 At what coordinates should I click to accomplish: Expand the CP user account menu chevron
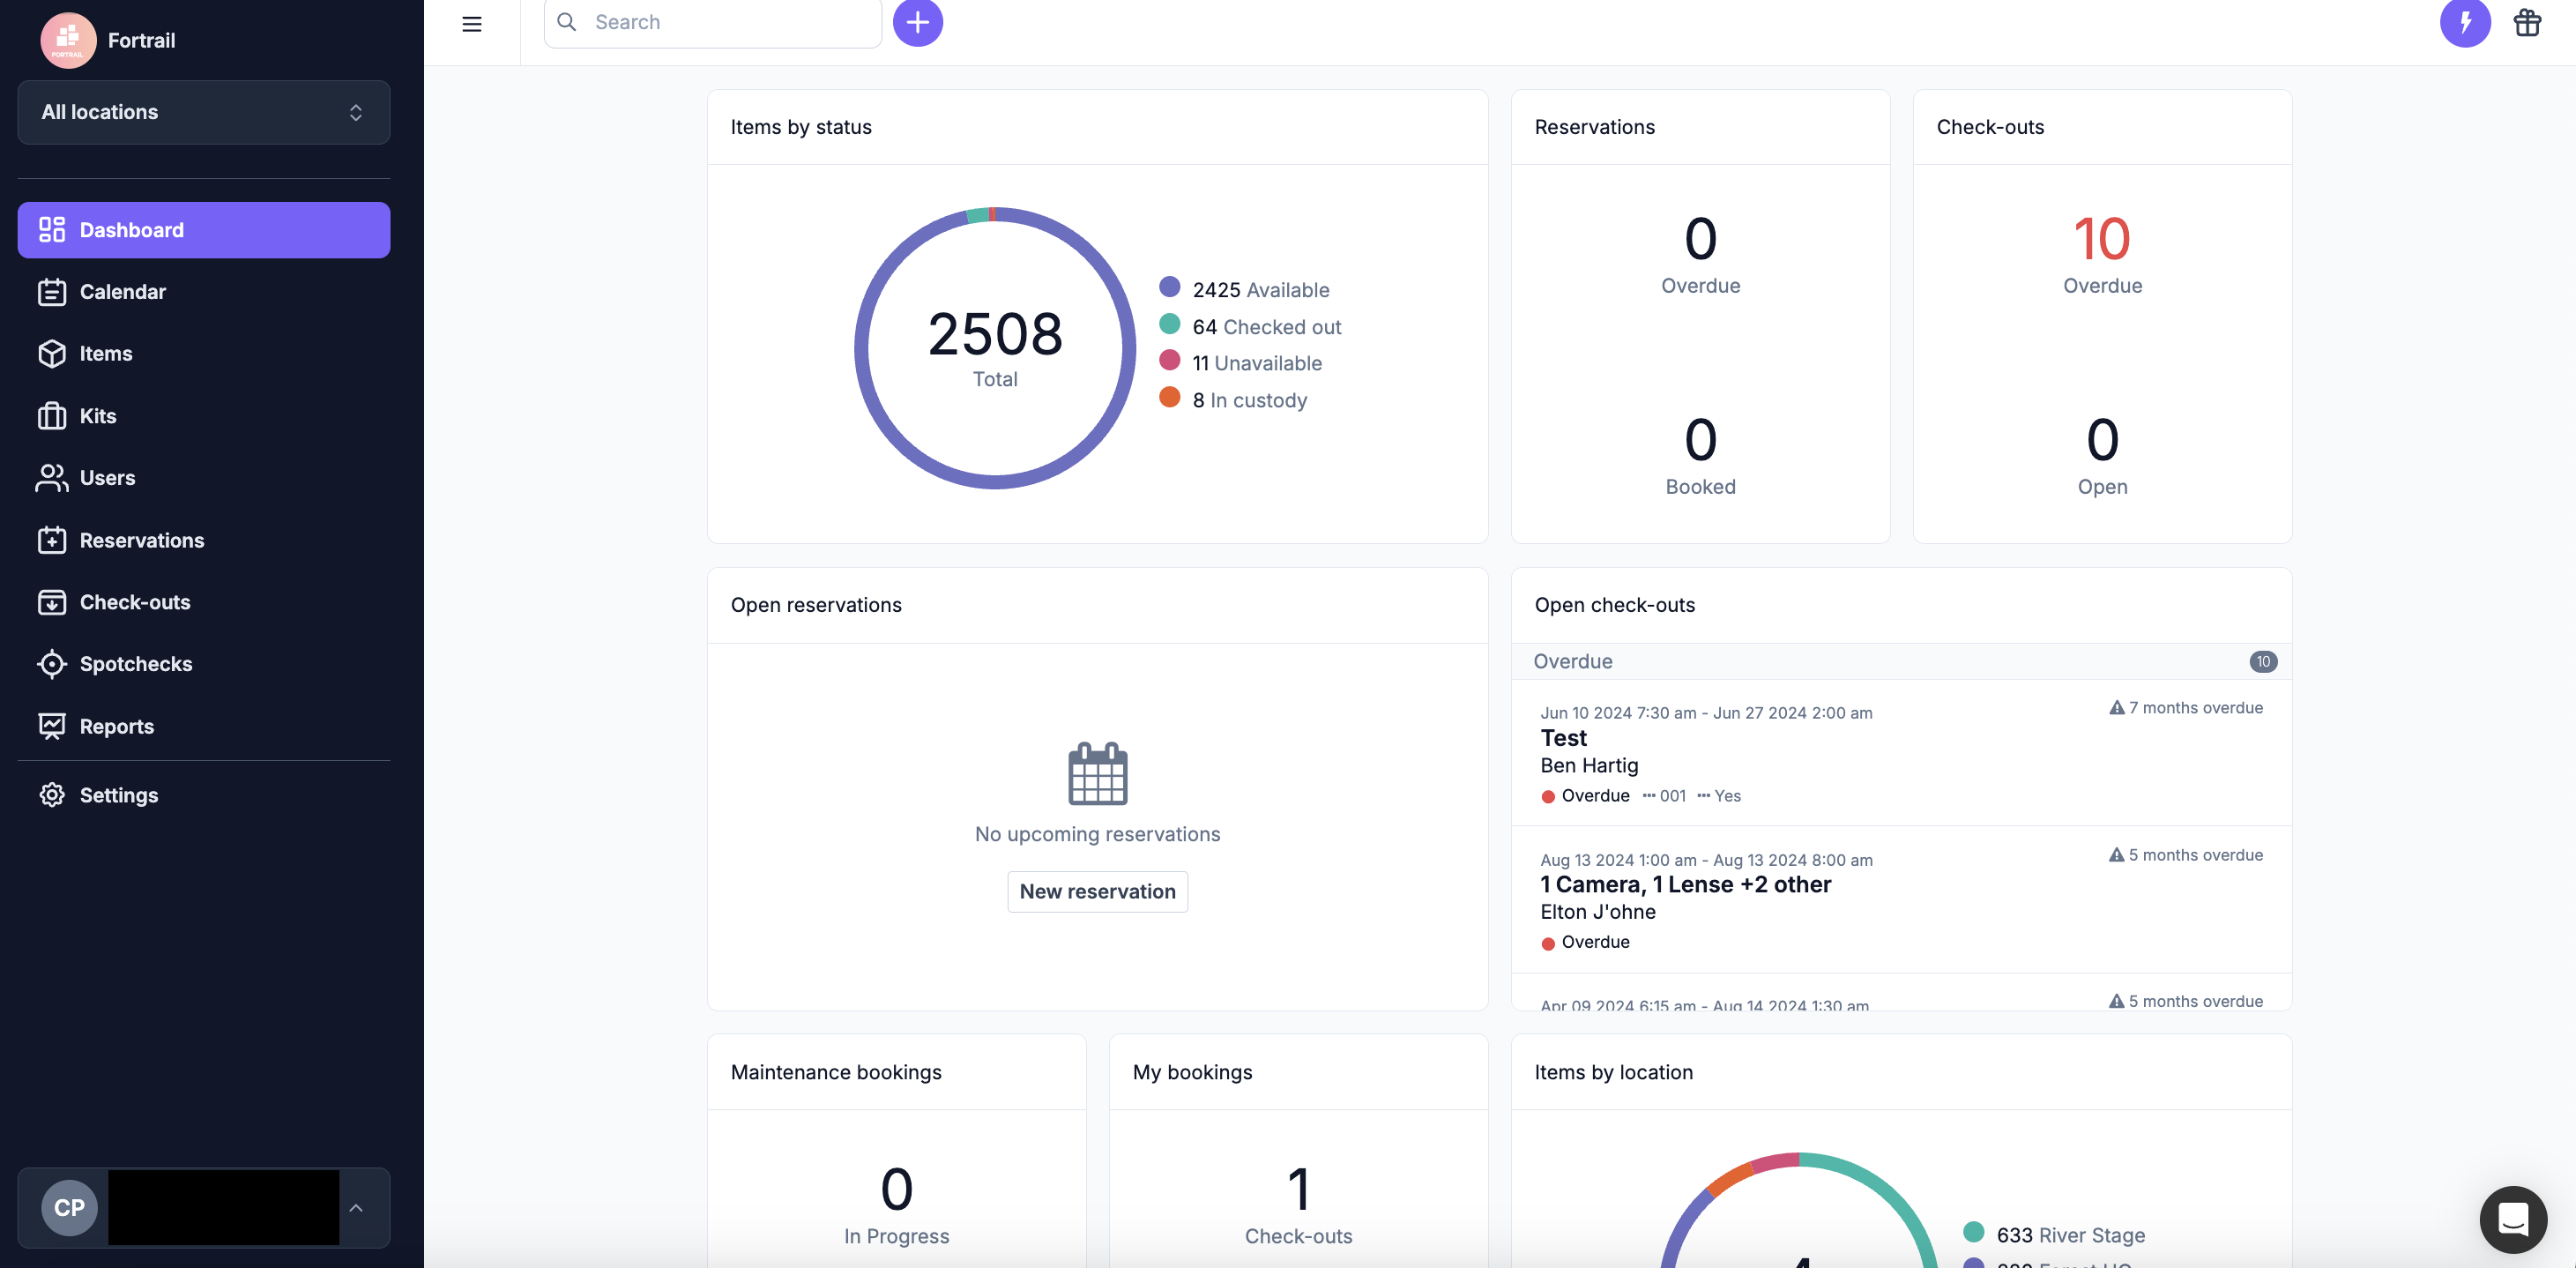(356, 1208)
